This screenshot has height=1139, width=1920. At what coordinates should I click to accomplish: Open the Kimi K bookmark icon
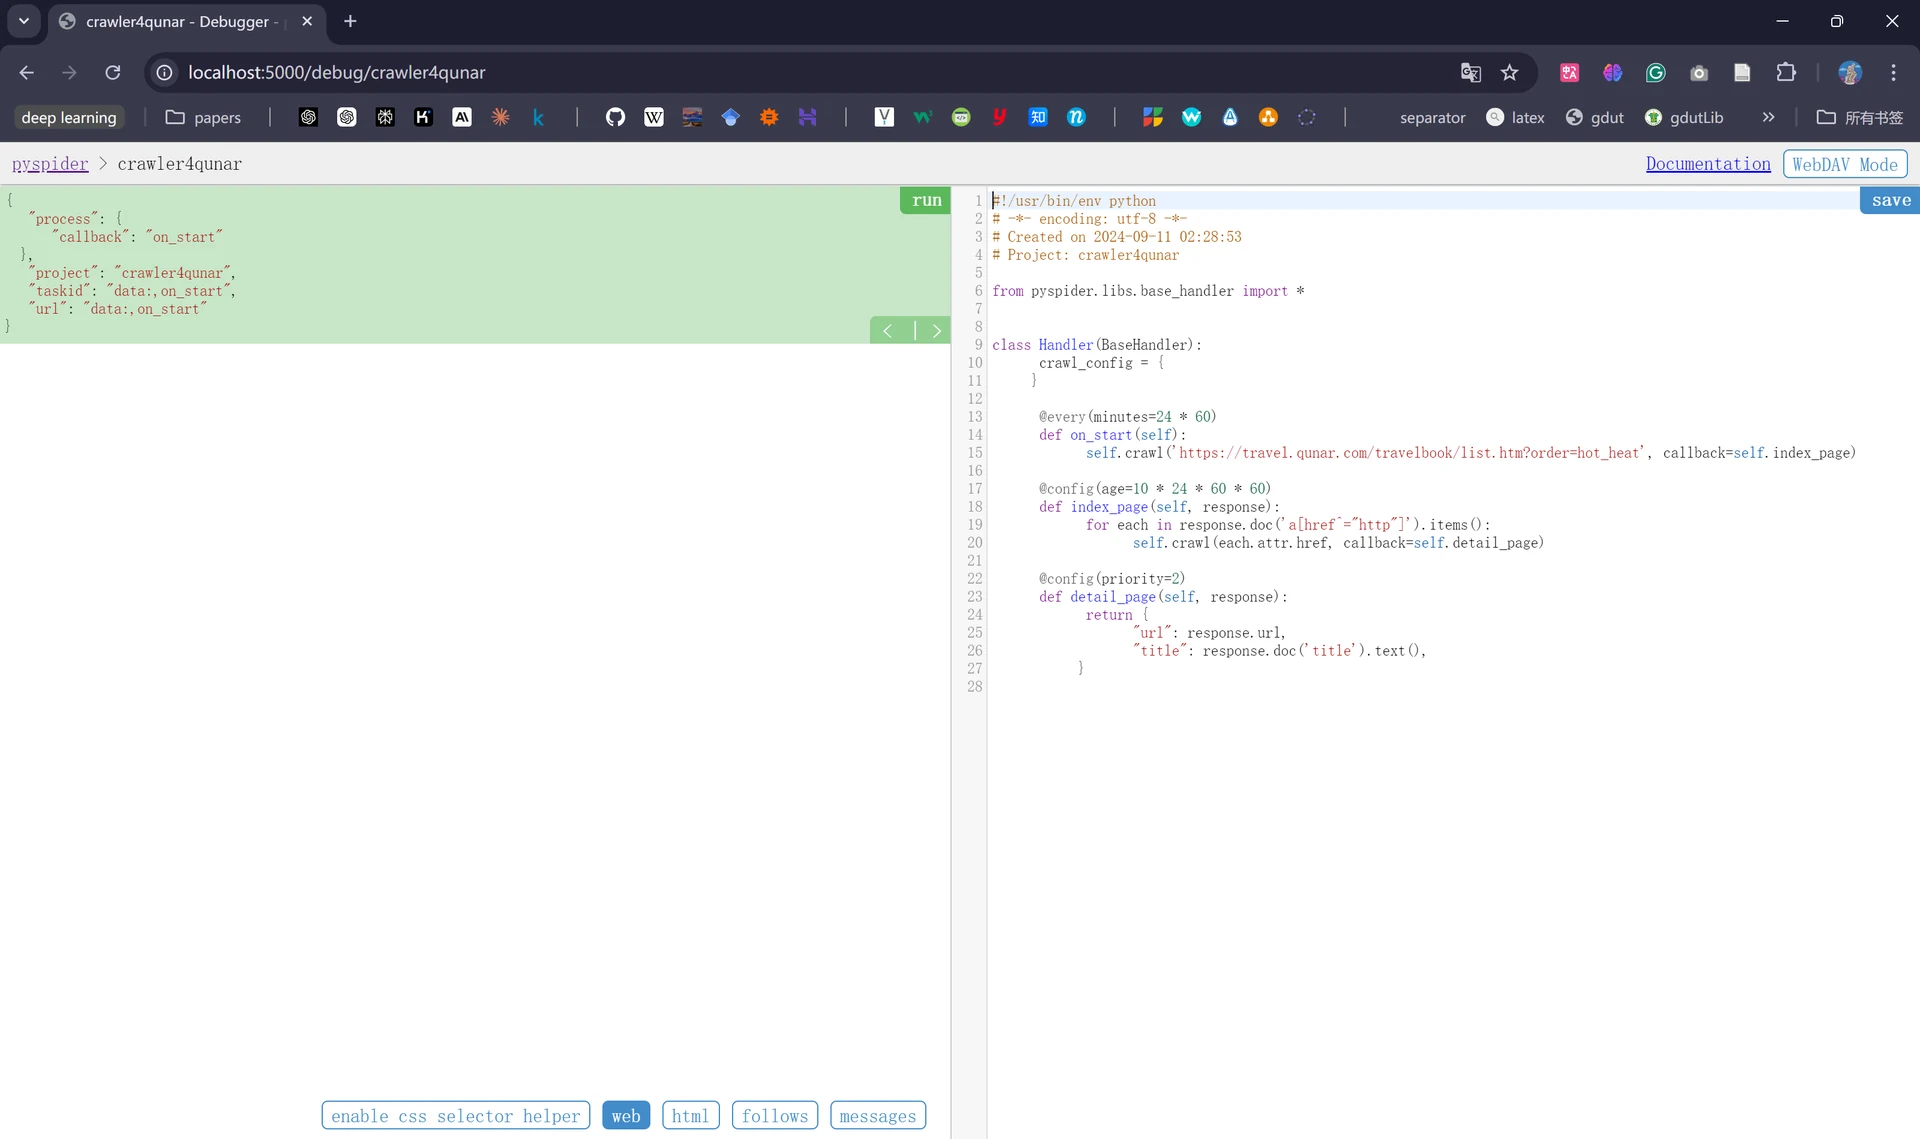423,117
